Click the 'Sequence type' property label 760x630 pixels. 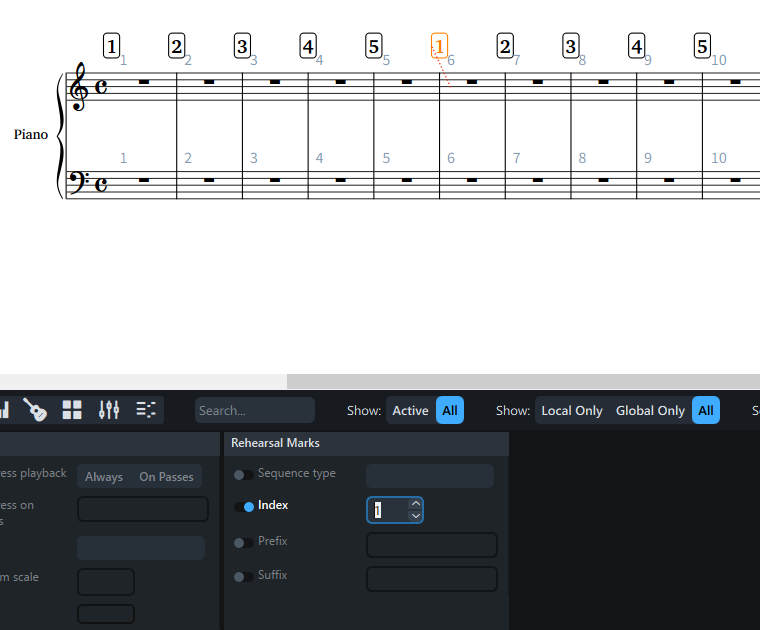click(297, 473)
